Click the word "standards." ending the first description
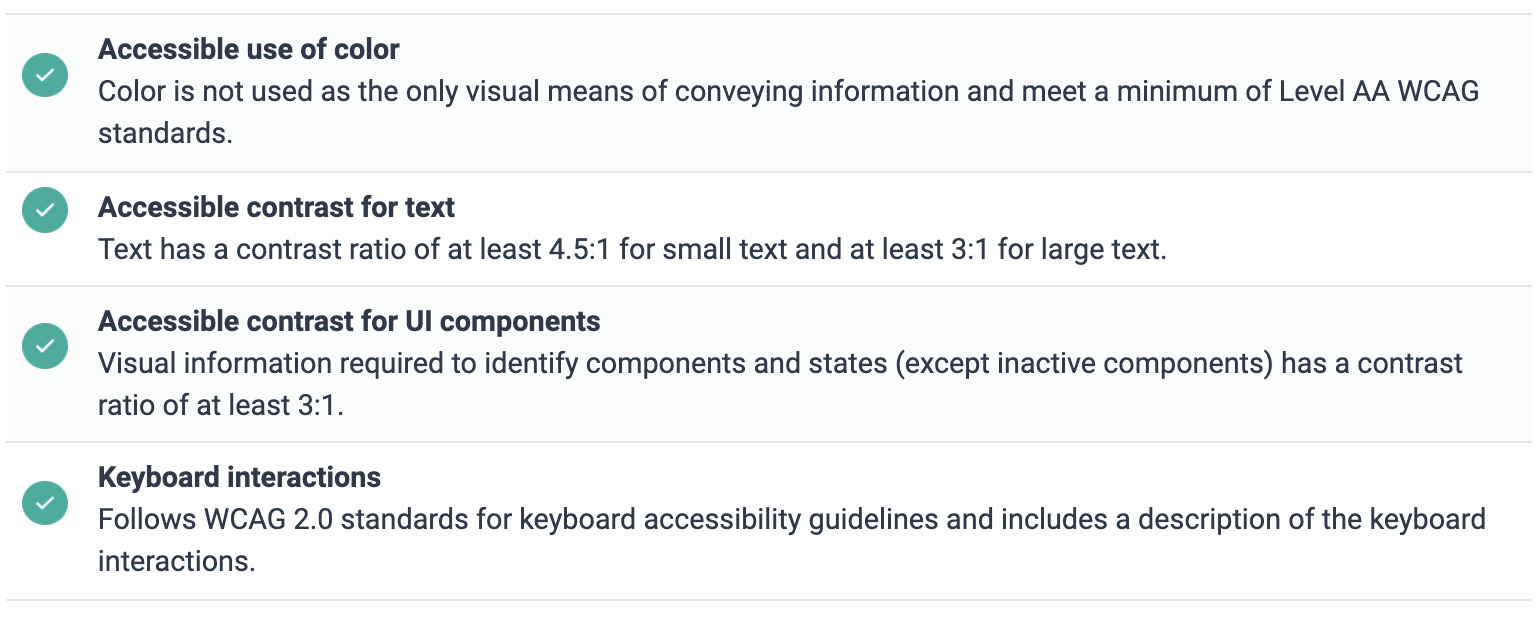1540x620 pixels. (165, 133)
